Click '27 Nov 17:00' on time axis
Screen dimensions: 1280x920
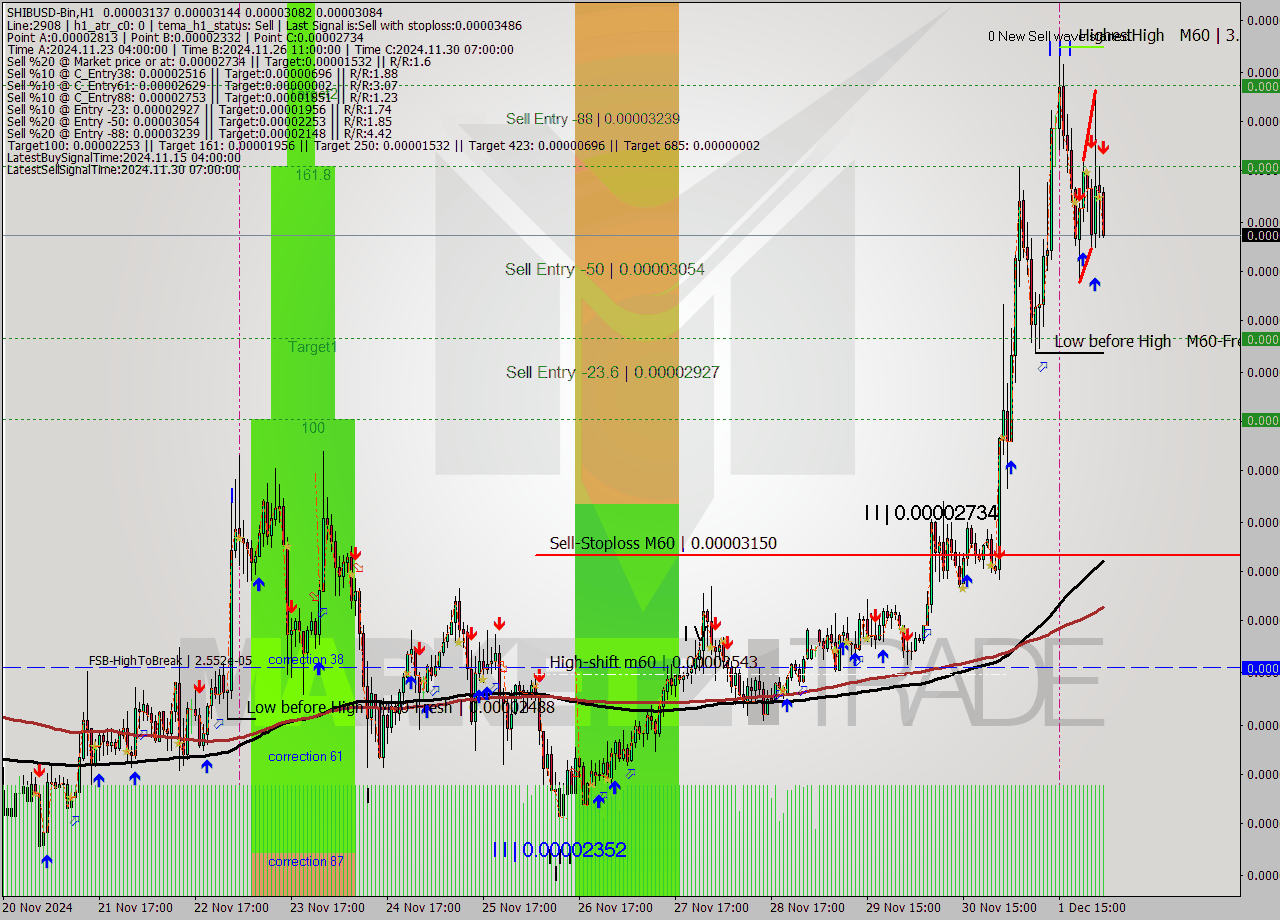(711, 908)
